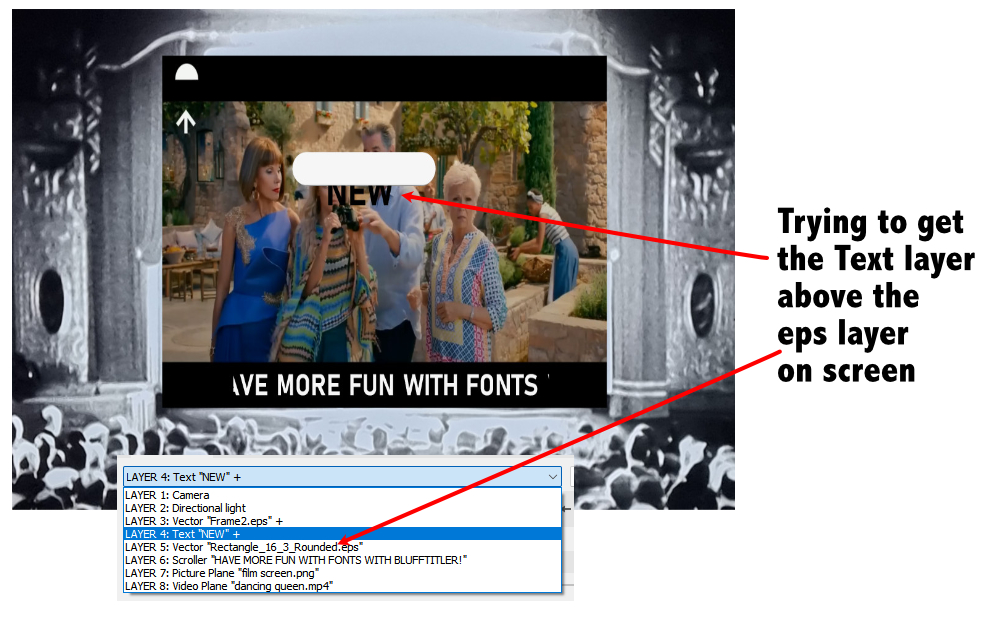Click the white rounded rectangle in preview
This screenshot has height=630, width=1000.
click(364, 168)
